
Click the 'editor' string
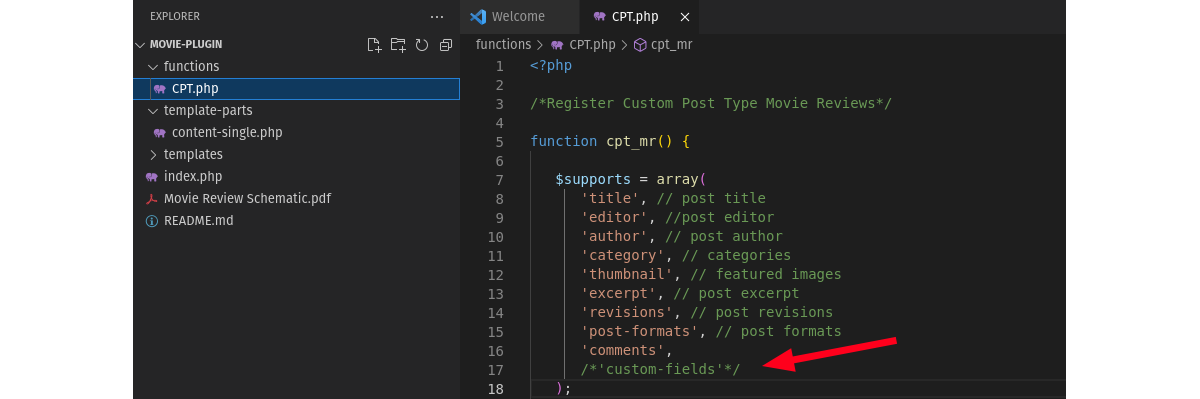point(614,218)
